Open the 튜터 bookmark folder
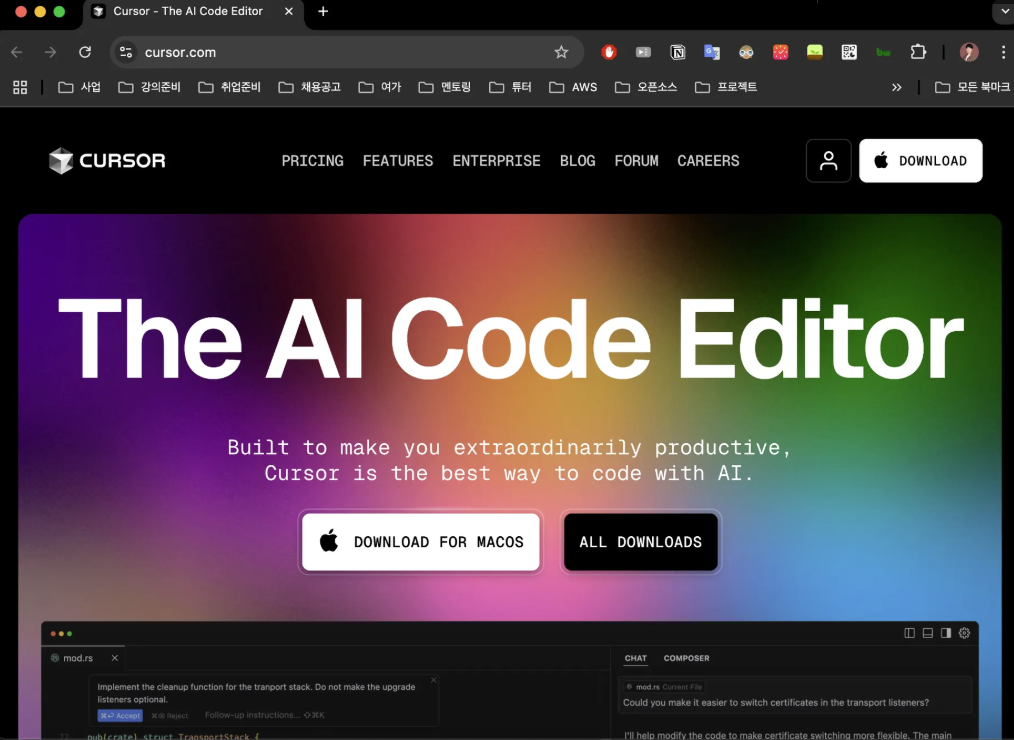Viewport: 1014px width, 740px height. (x=510, y=87)
